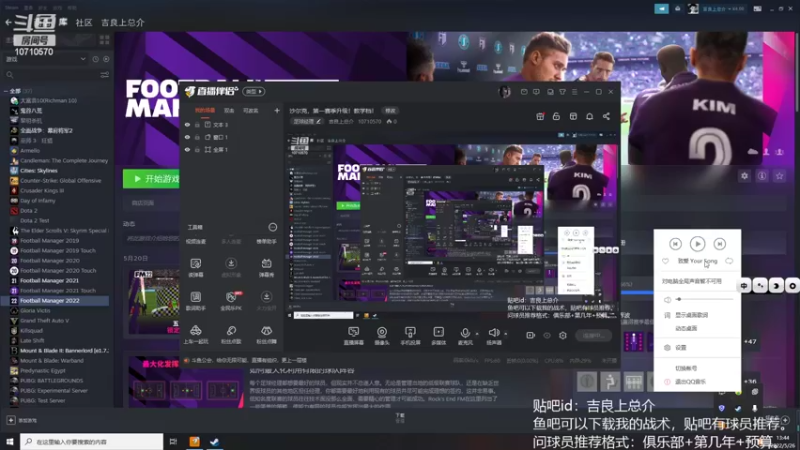Select Football Manager 2021 in library
This screenshot has height=450, width=800.
pyautogui.click(x=49, y=281)
